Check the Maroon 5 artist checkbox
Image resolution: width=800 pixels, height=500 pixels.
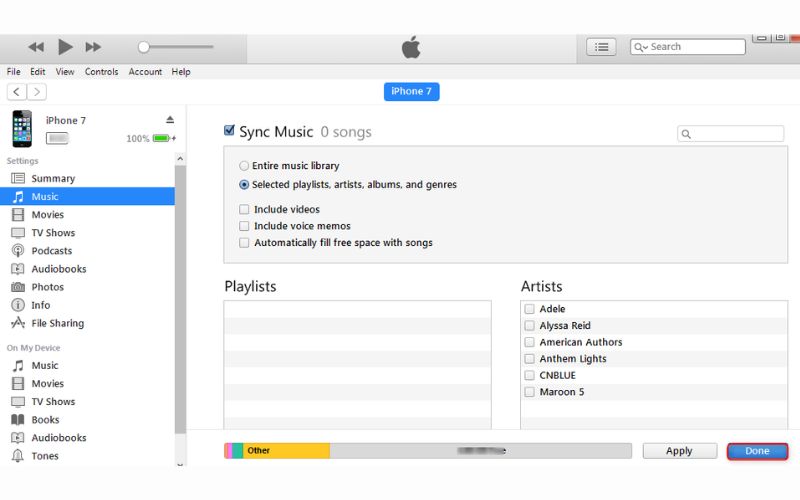coord(530,392)
